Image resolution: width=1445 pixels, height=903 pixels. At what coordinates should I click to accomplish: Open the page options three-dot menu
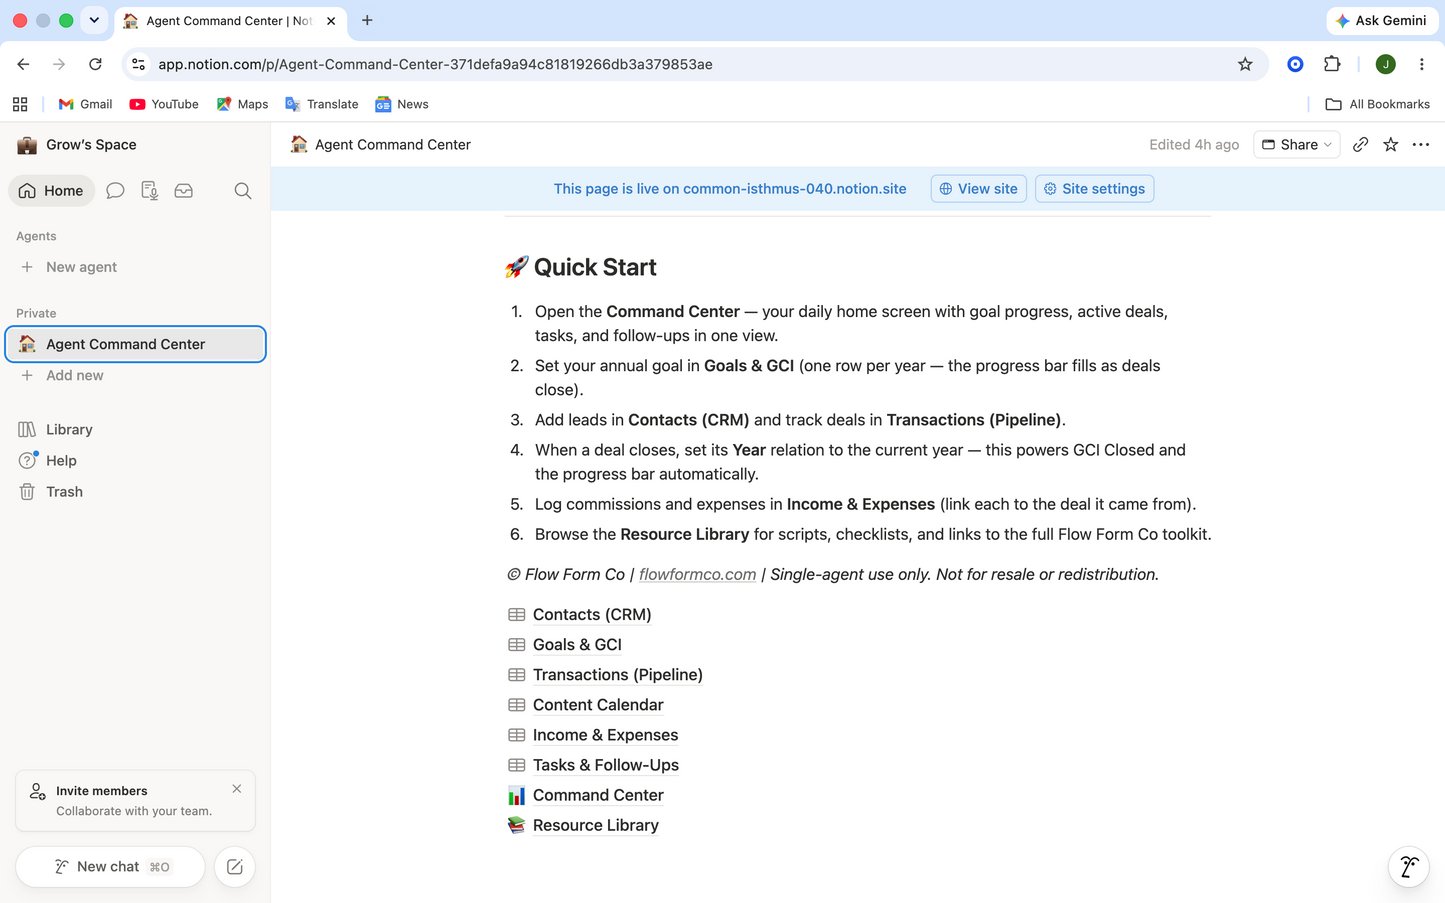1420,145
